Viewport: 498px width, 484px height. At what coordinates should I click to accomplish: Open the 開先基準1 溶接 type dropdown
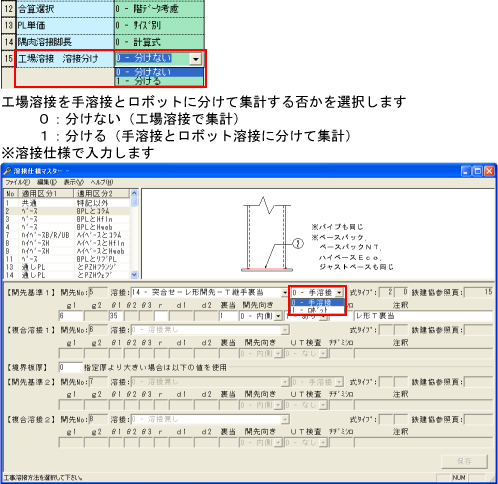(285, 293)
